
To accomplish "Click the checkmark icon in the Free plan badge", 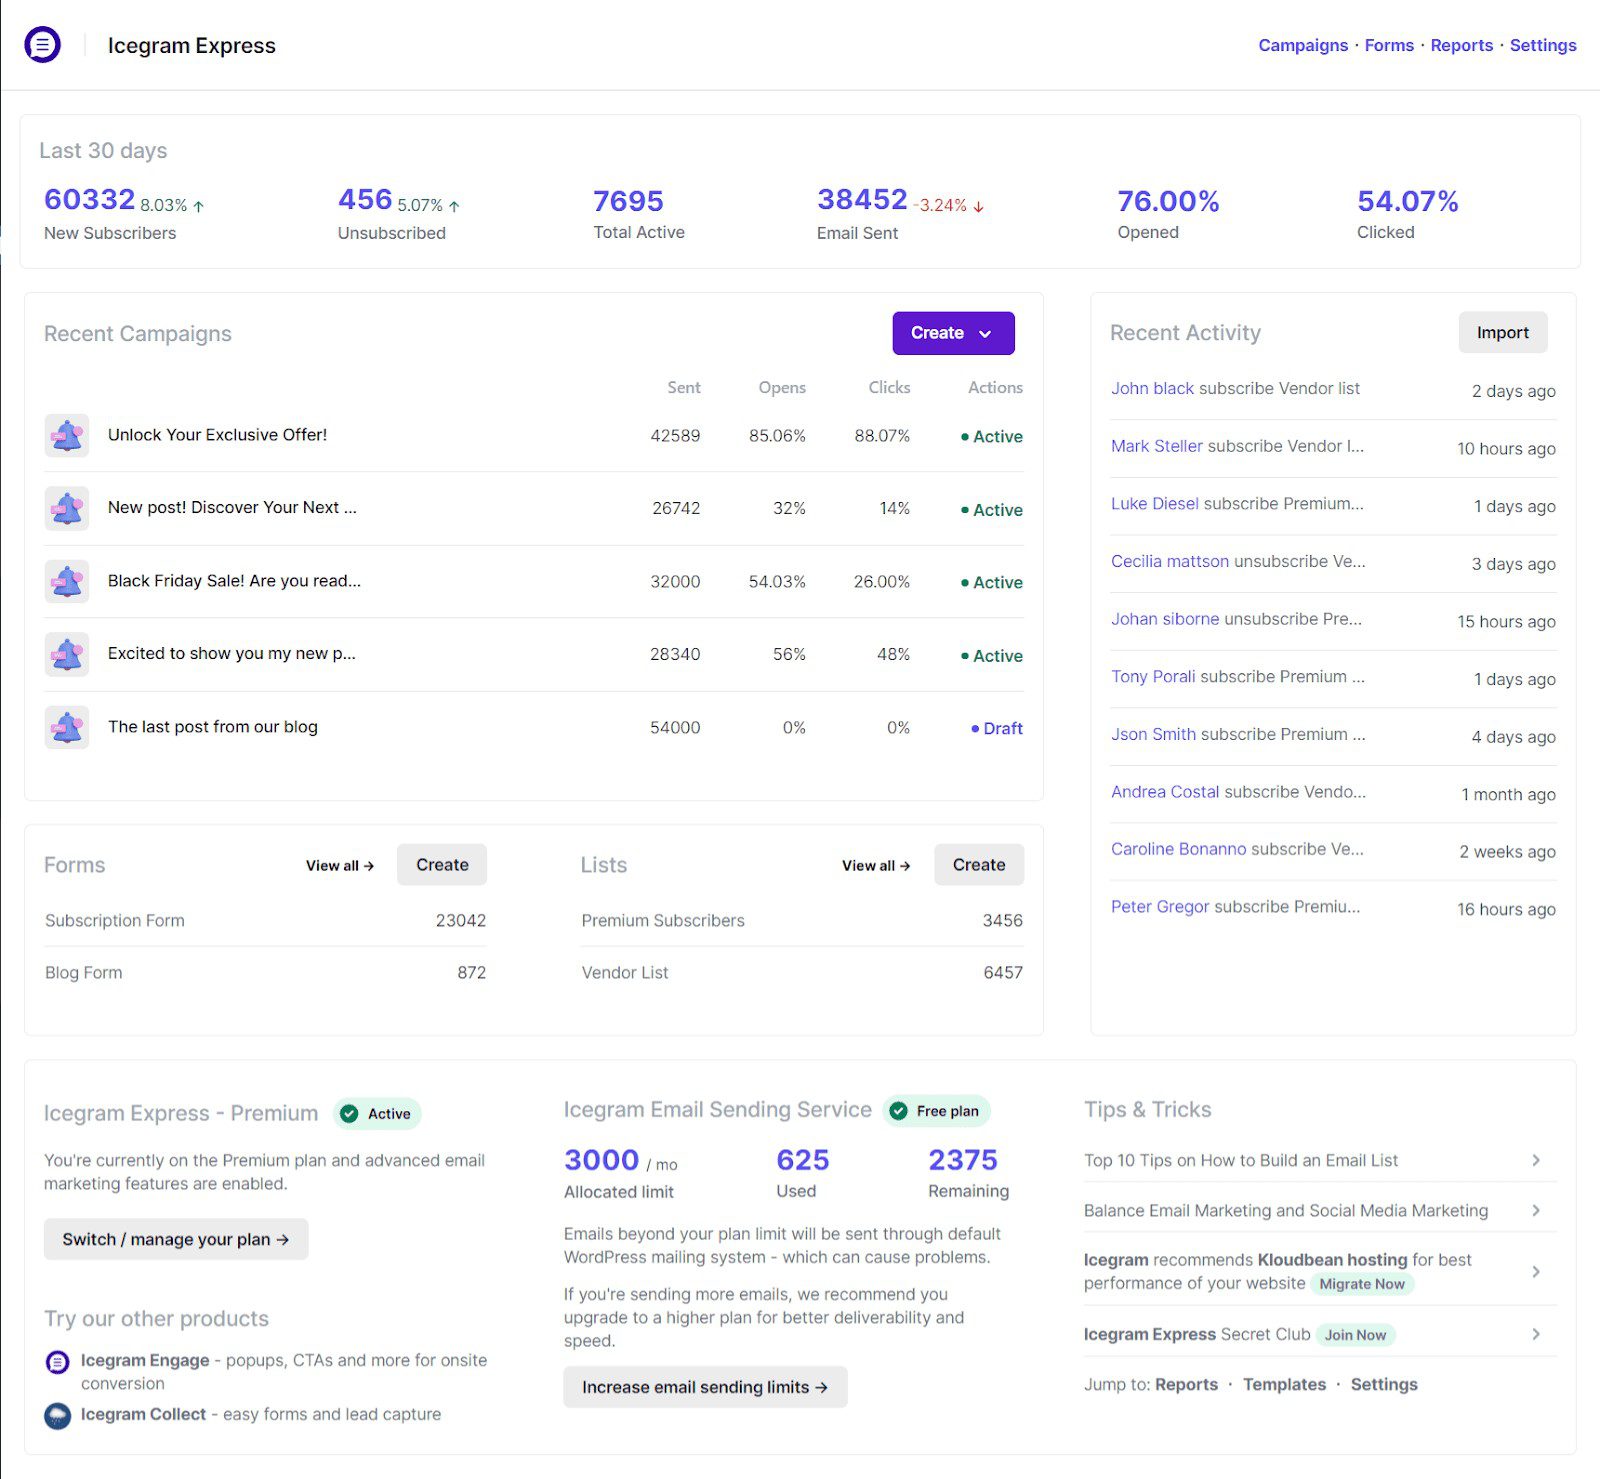I will [901, 1110].
